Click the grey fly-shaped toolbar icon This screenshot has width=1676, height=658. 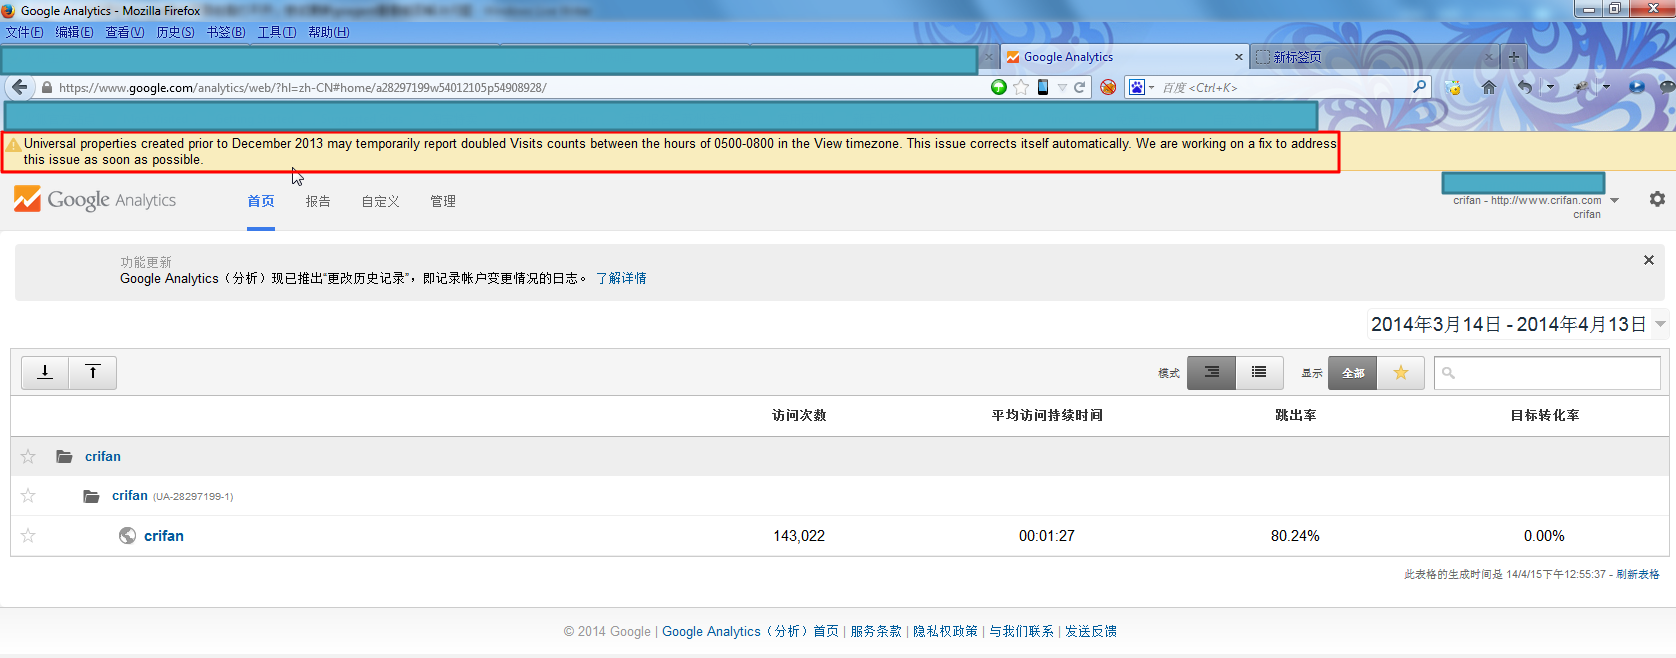[x=1582, y=87]
